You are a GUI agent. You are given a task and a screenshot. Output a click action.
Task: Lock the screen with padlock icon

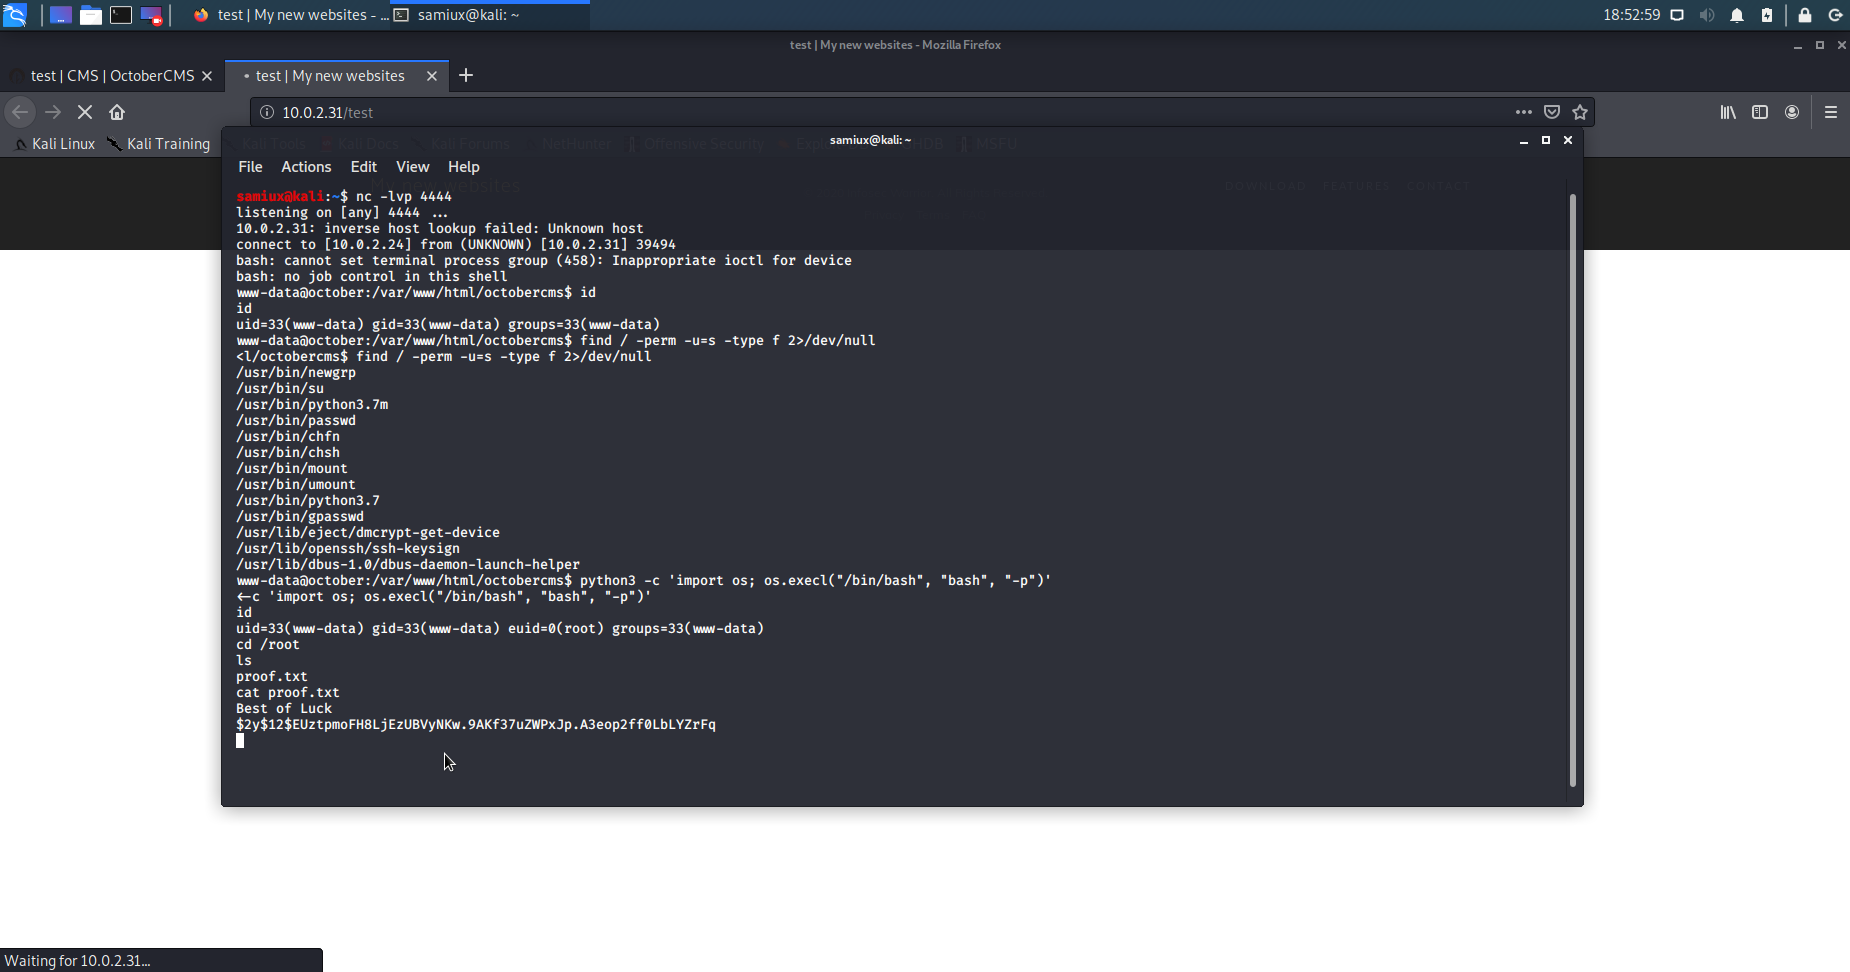click(1805, 15)
